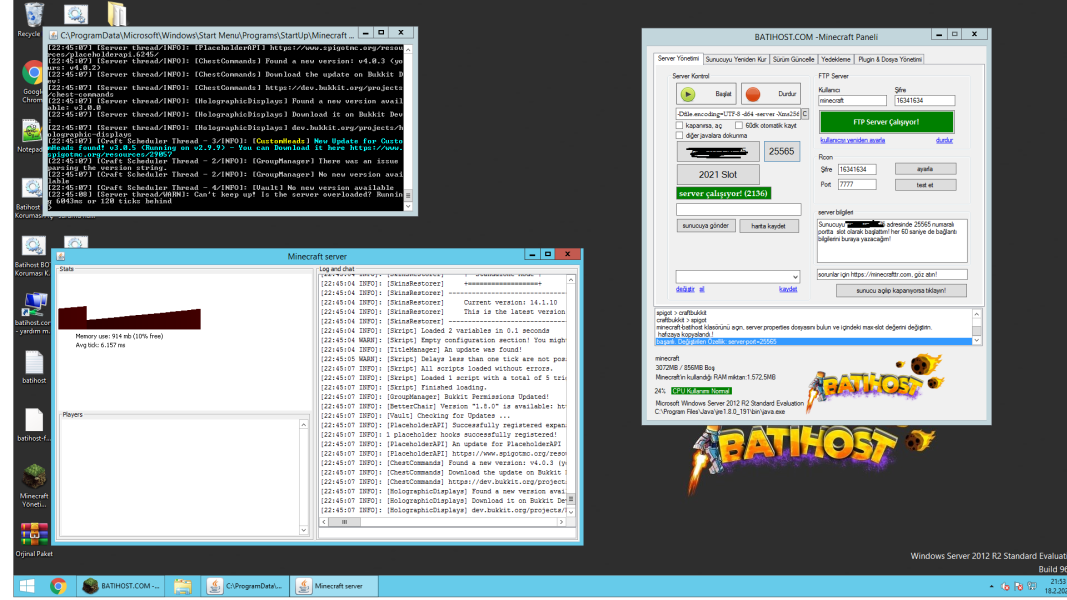Screen dimensions: 1067x600
Task: Open the Google Chrome desktop shortcut
Action: [x=32, y=80]
